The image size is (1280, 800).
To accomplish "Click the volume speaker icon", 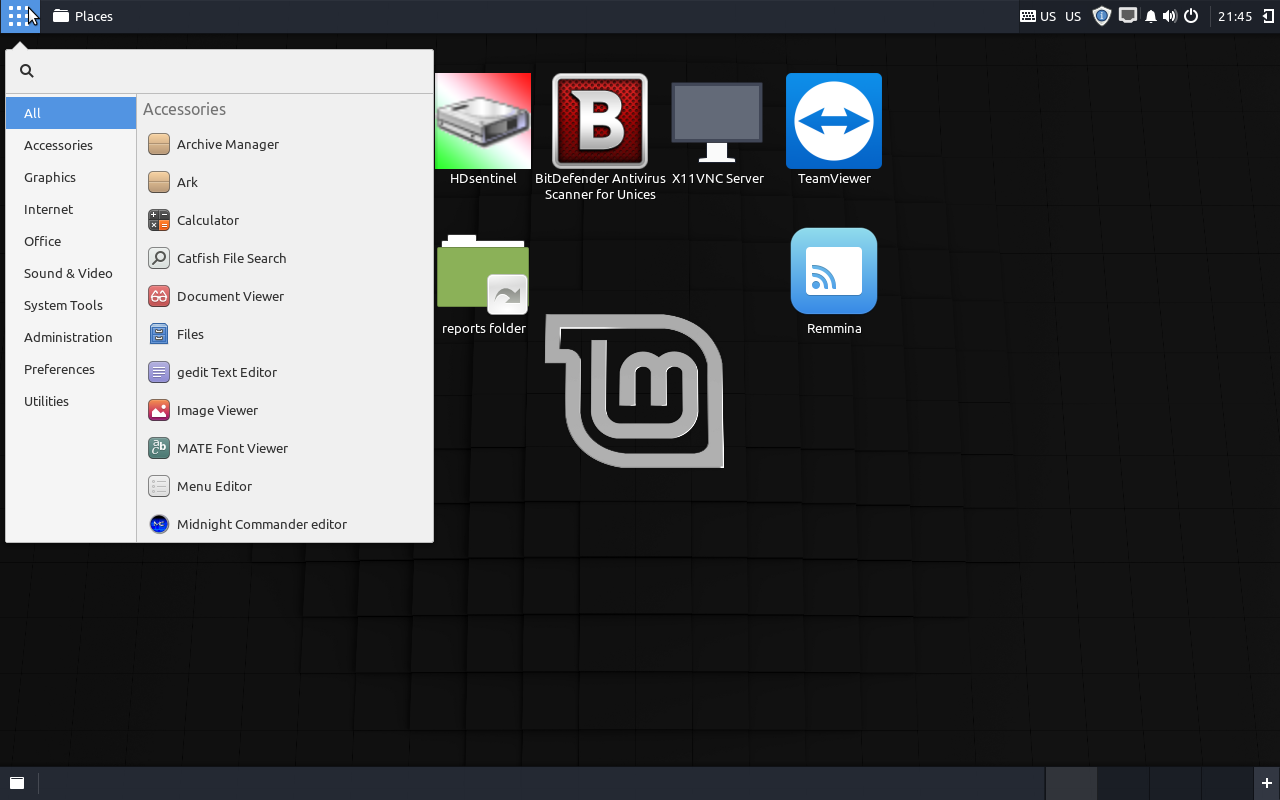I will pos(1170,16).
